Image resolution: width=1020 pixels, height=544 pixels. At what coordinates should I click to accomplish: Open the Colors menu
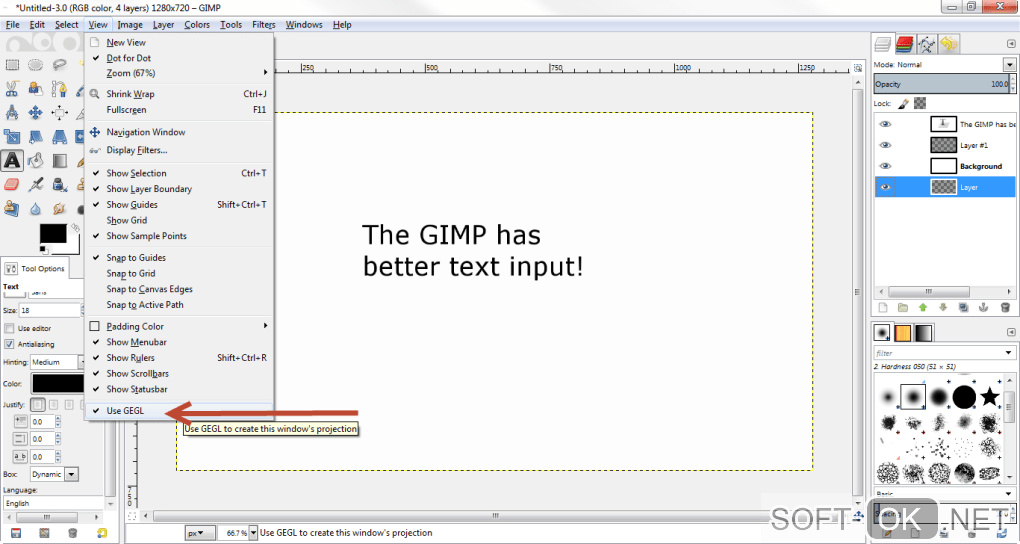click(196, 25)
